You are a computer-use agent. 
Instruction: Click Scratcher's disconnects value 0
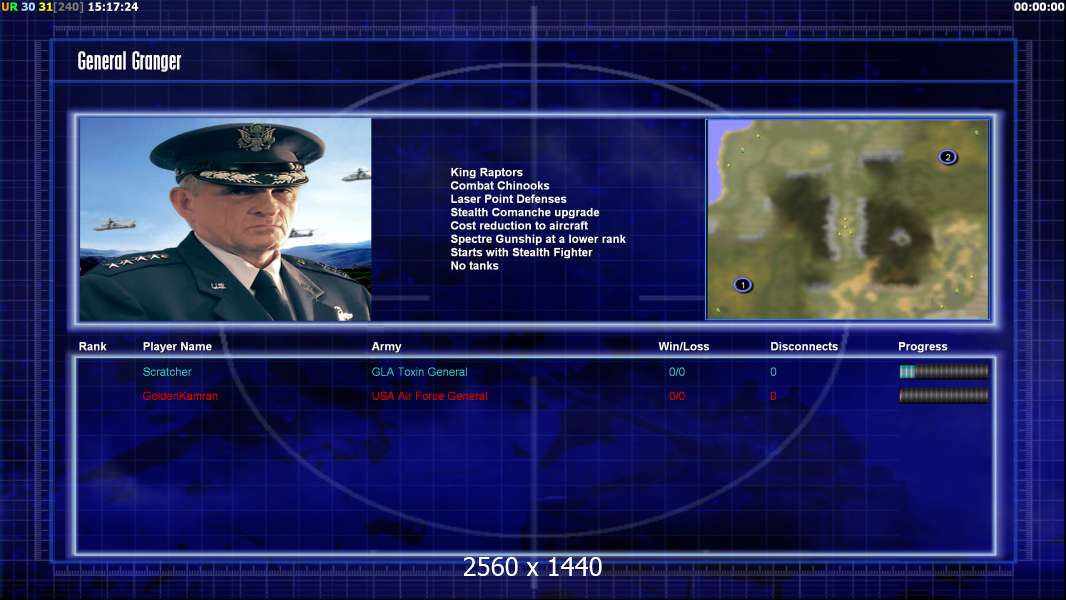pos(773,372)
